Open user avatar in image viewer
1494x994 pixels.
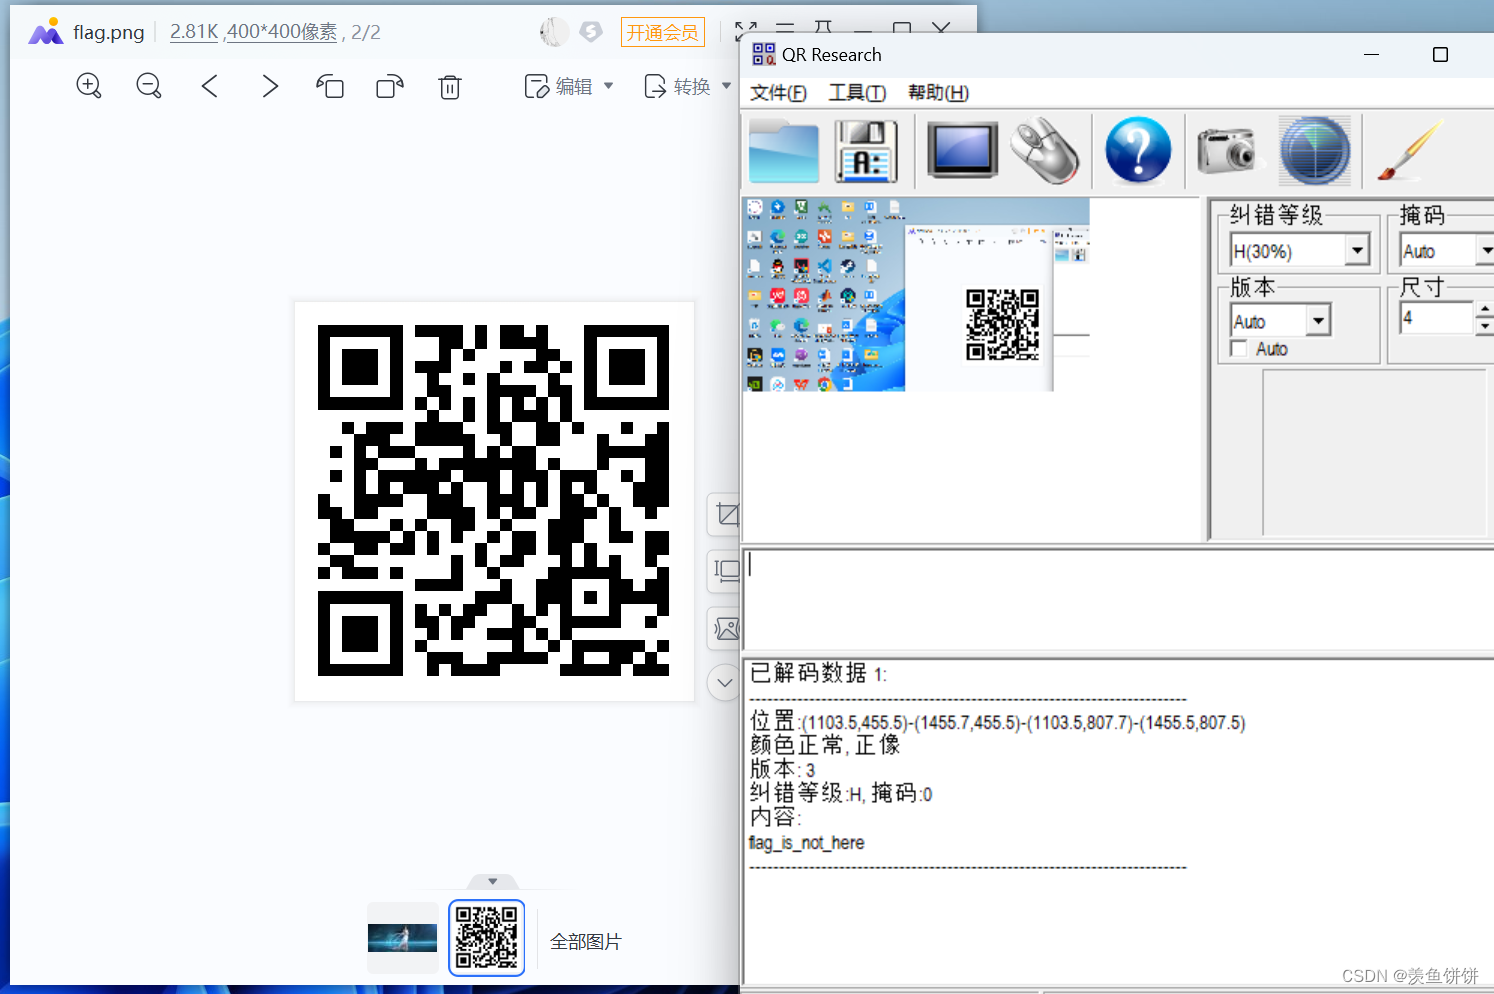click(x=554, y=32)
